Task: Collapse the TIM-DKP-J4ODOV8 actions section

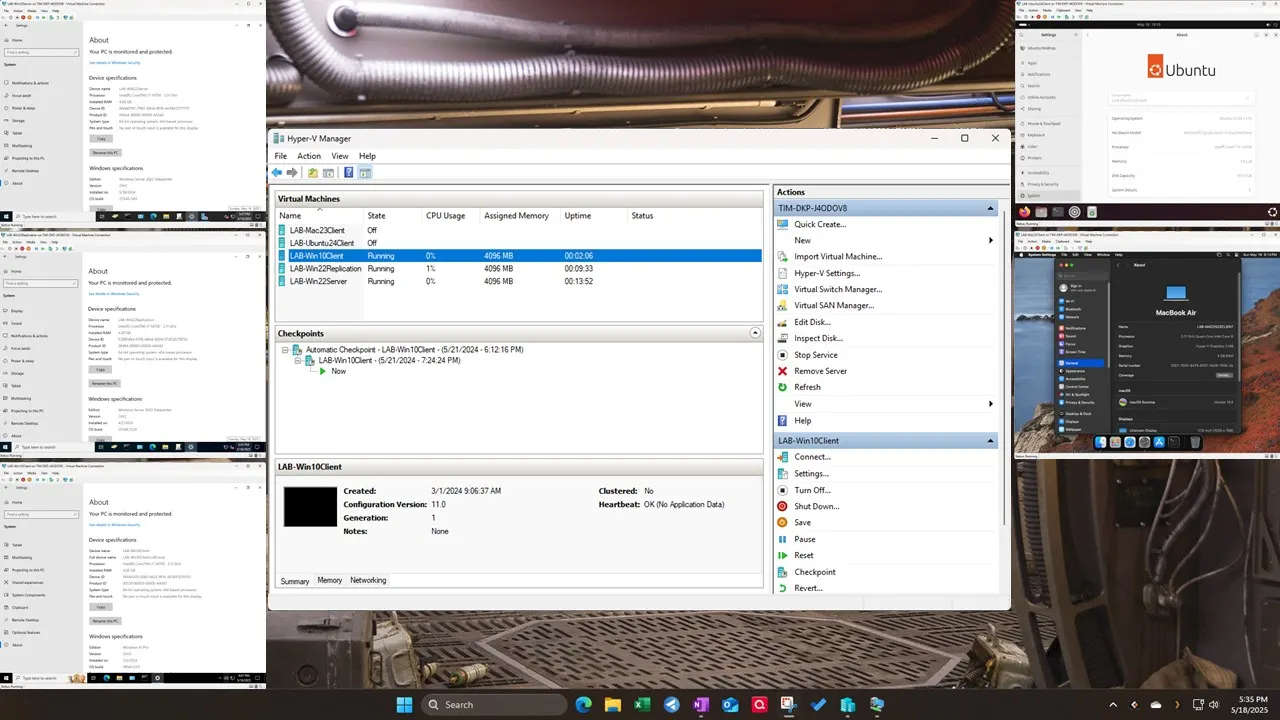Action: tap(990, 207)
